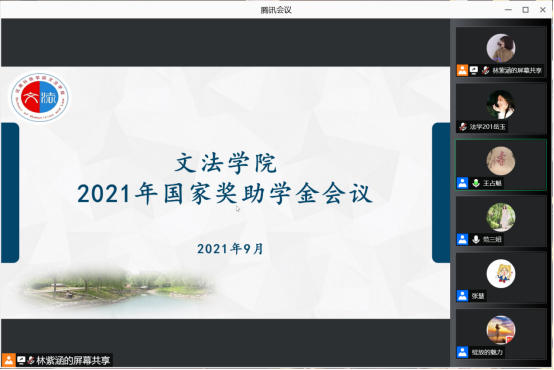Image resolution: width=554 pixels, height=370 pixels.
Task: Click the orange host icon in the bottom-left share label
Action: (x=8, y=360)
